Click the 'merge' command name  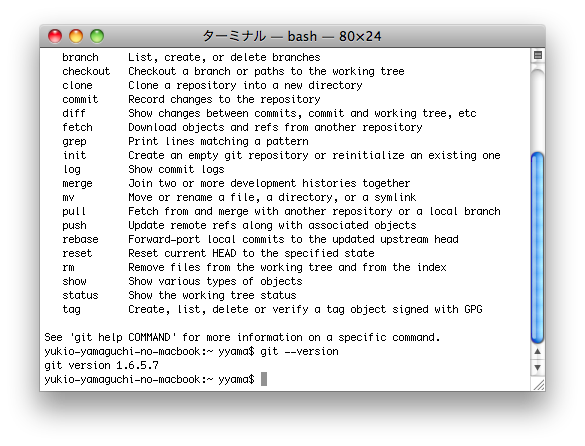[77, 184]
